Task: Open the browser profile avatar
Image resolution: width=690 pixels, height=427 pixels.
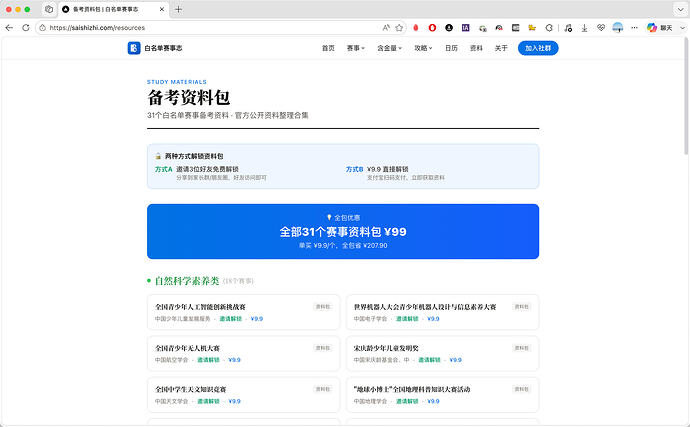Action: tap(618, 28)
